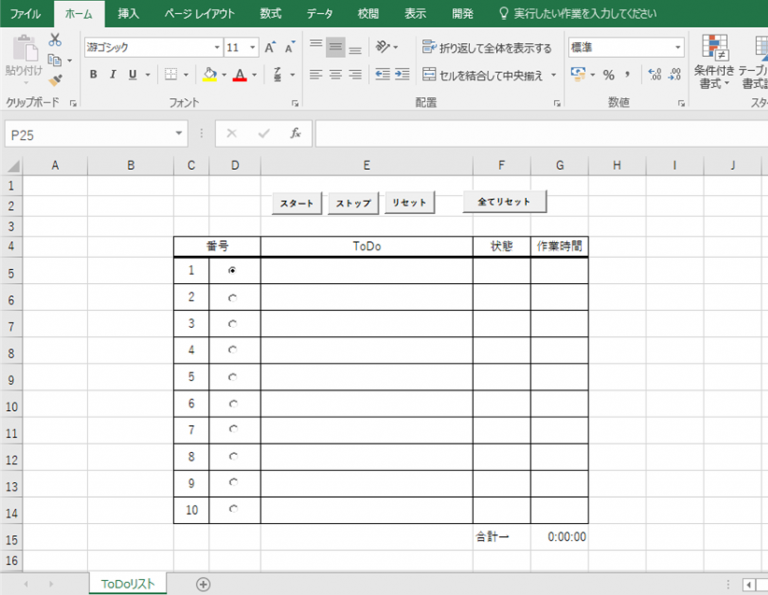
Task: Align text left
Action: click(x=316, y=74)
